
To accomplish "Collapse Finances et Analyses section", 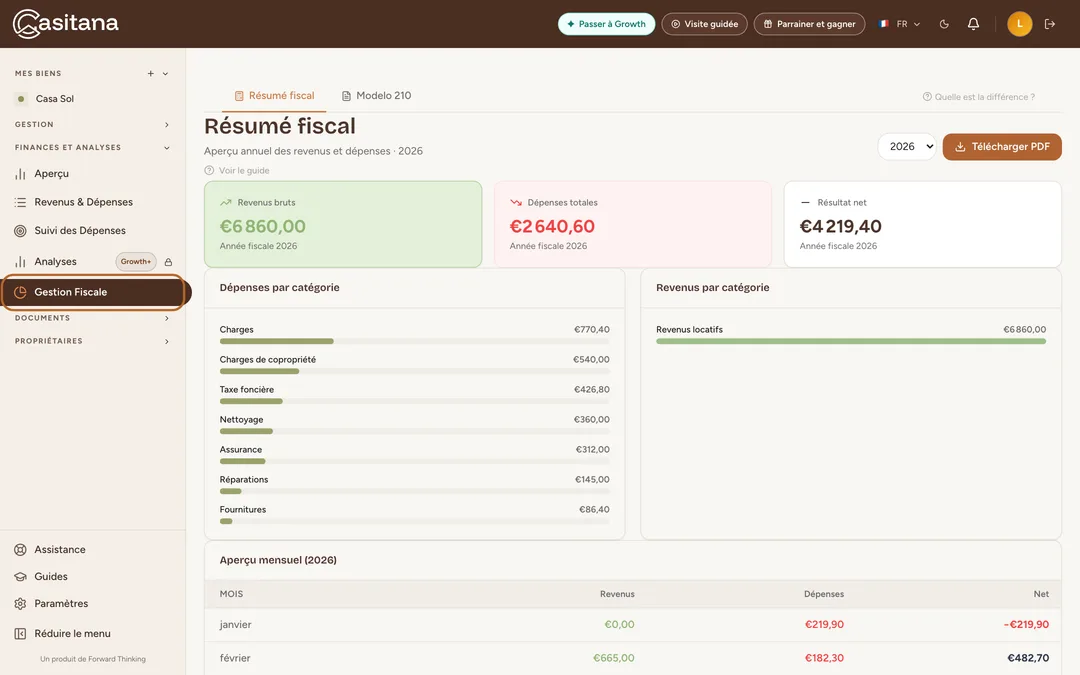I will pos(92,147).
